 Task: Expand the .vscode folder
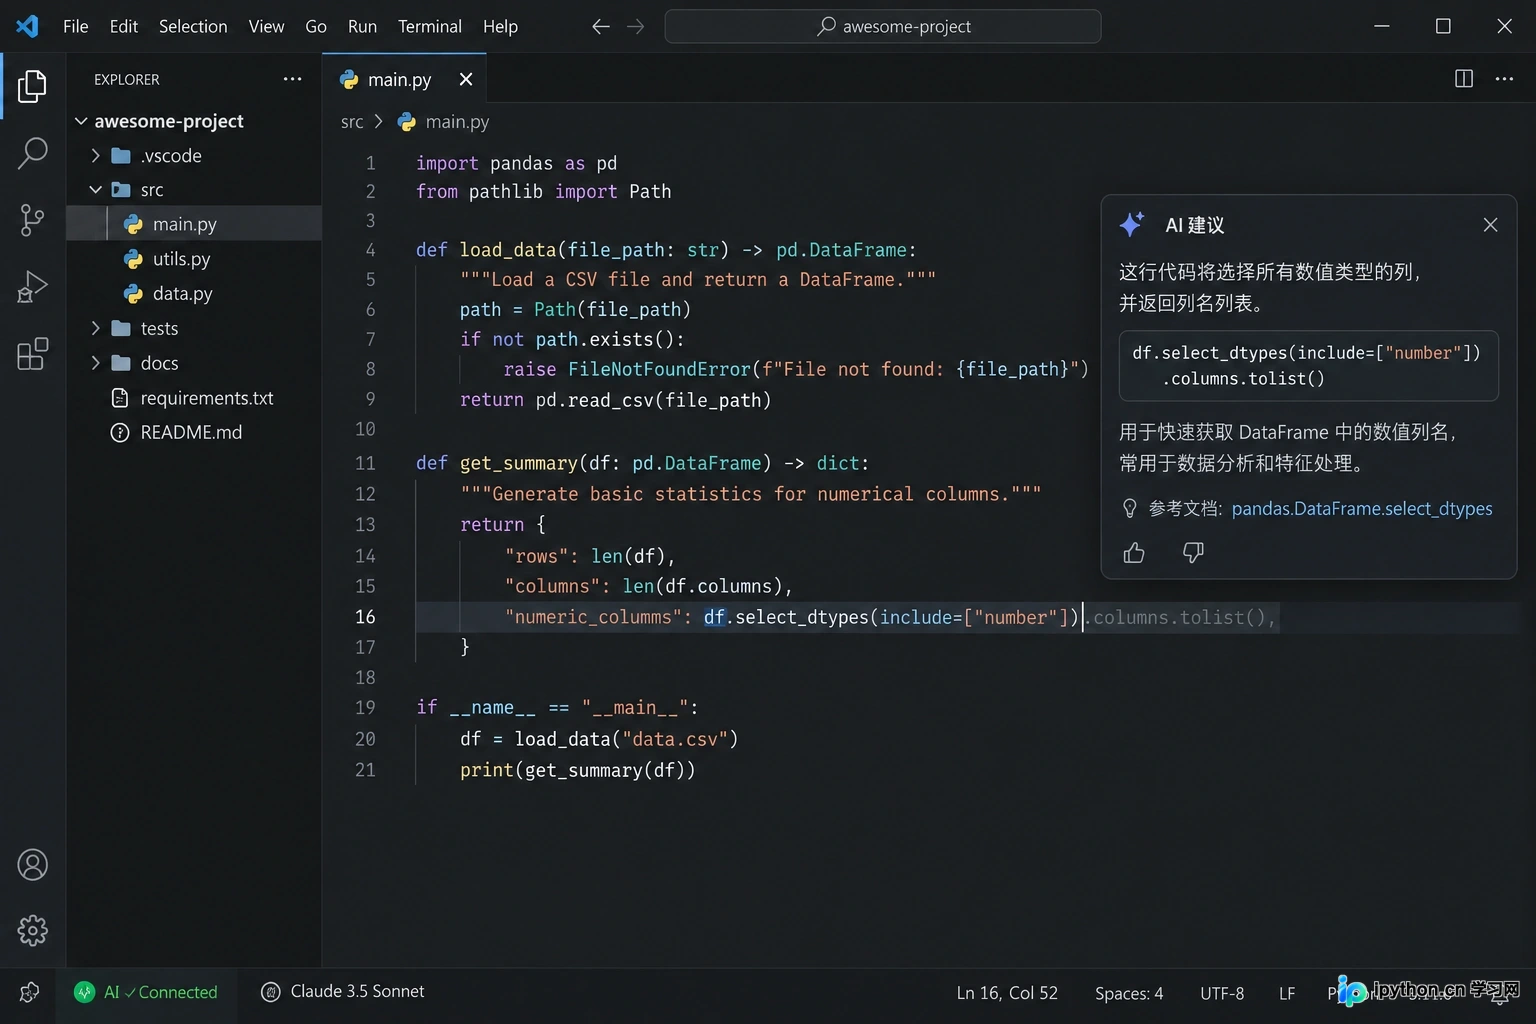(96, 156)
